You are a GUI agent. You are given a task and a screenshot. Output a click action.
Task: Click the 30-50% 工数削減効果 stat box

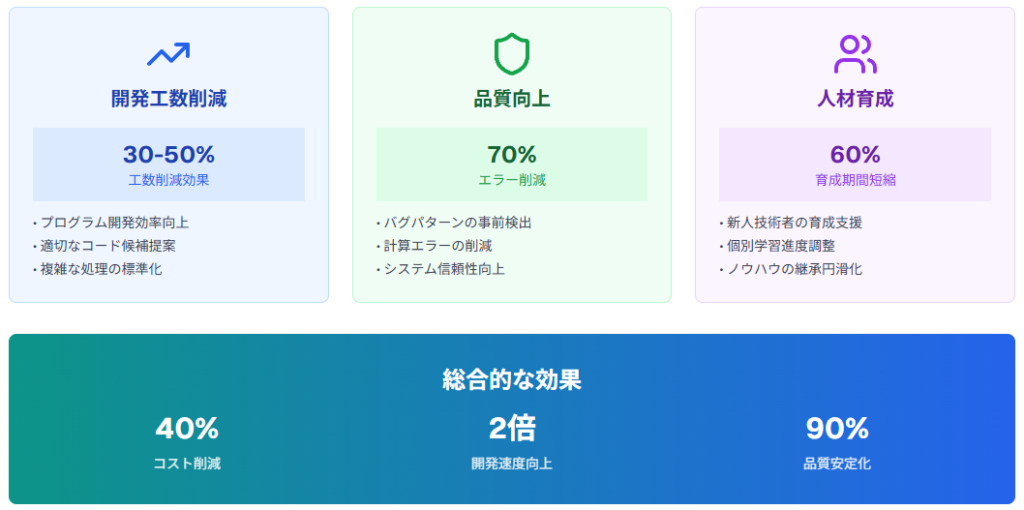[168, 165]
